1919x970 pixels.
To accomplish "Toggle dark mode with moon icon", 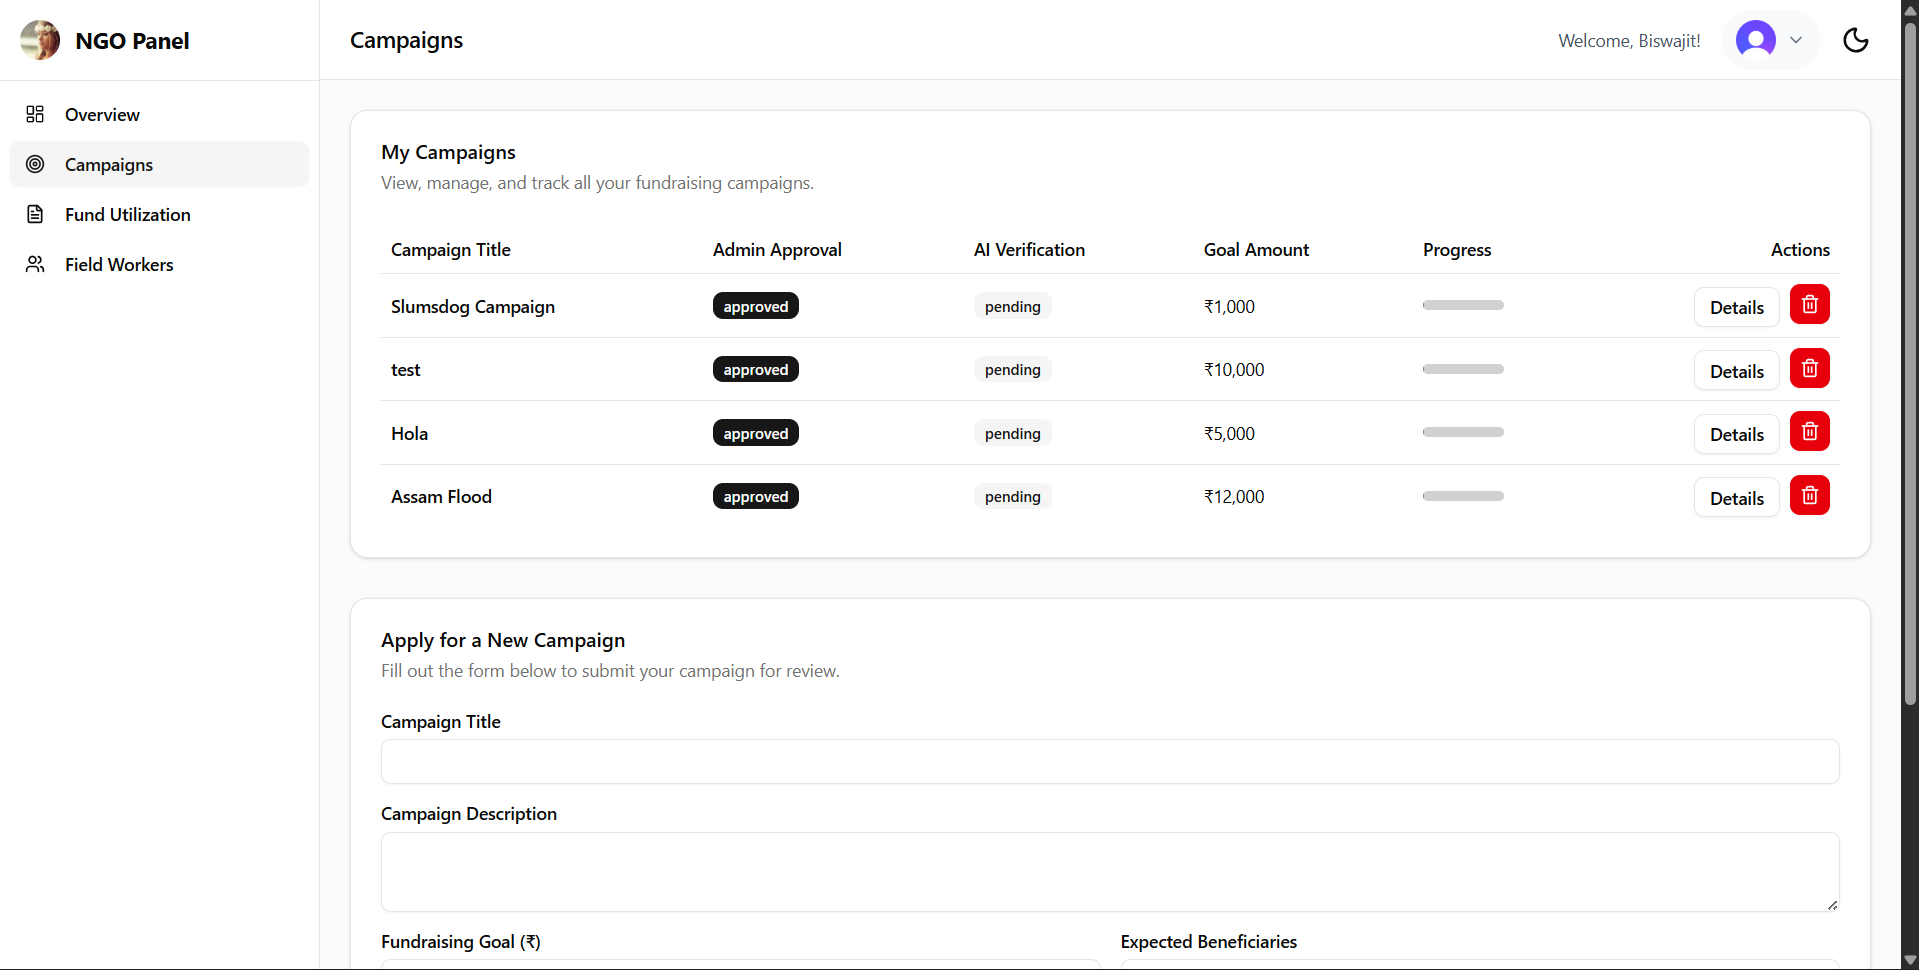I will click(1855, 40).
